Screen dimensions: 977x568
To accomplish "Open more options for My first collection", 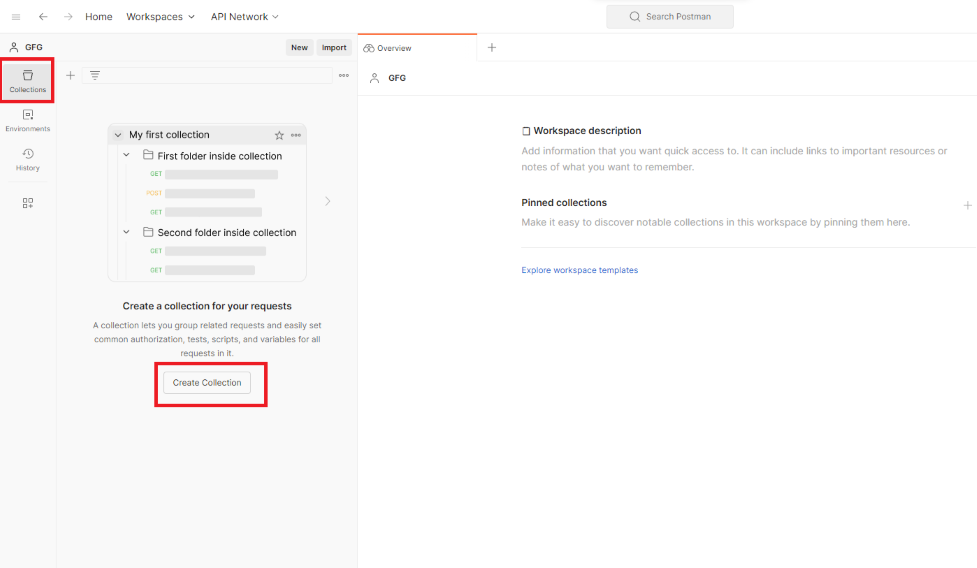I will click(x=296, y=135).
